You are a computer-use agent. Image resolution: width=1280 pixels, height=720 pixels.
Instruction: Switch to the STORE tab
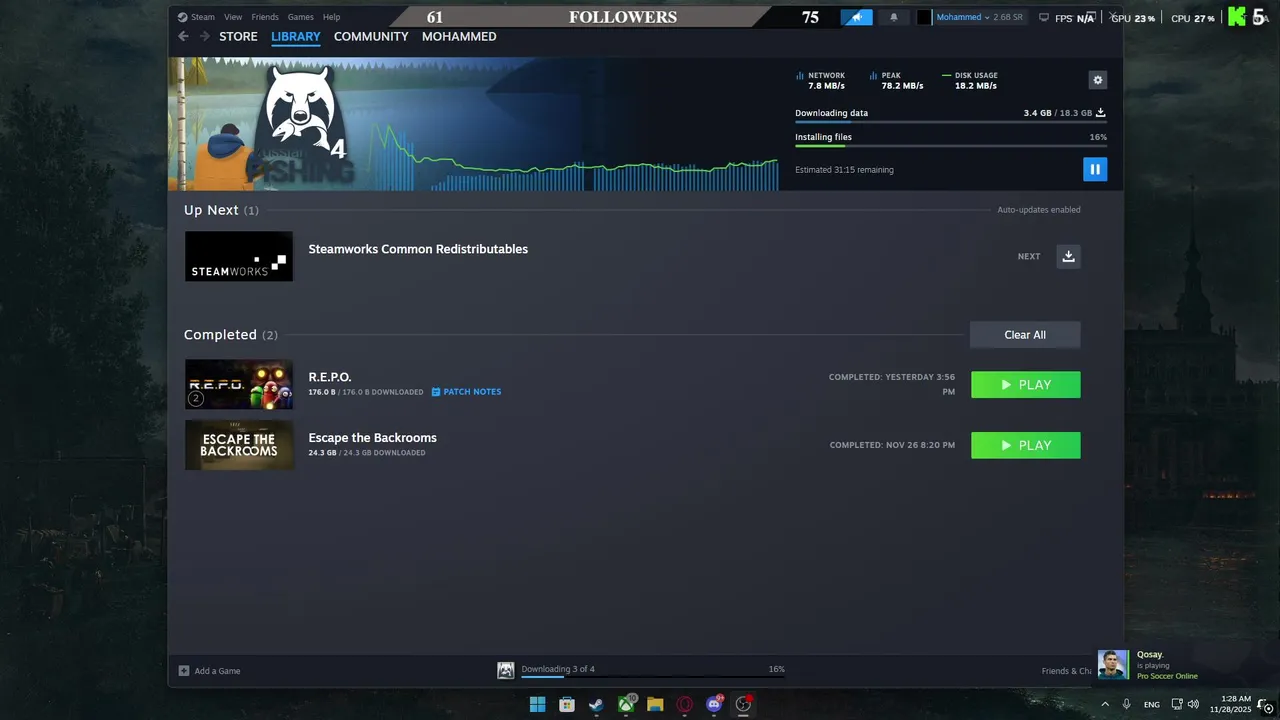(x=238, y=36)
